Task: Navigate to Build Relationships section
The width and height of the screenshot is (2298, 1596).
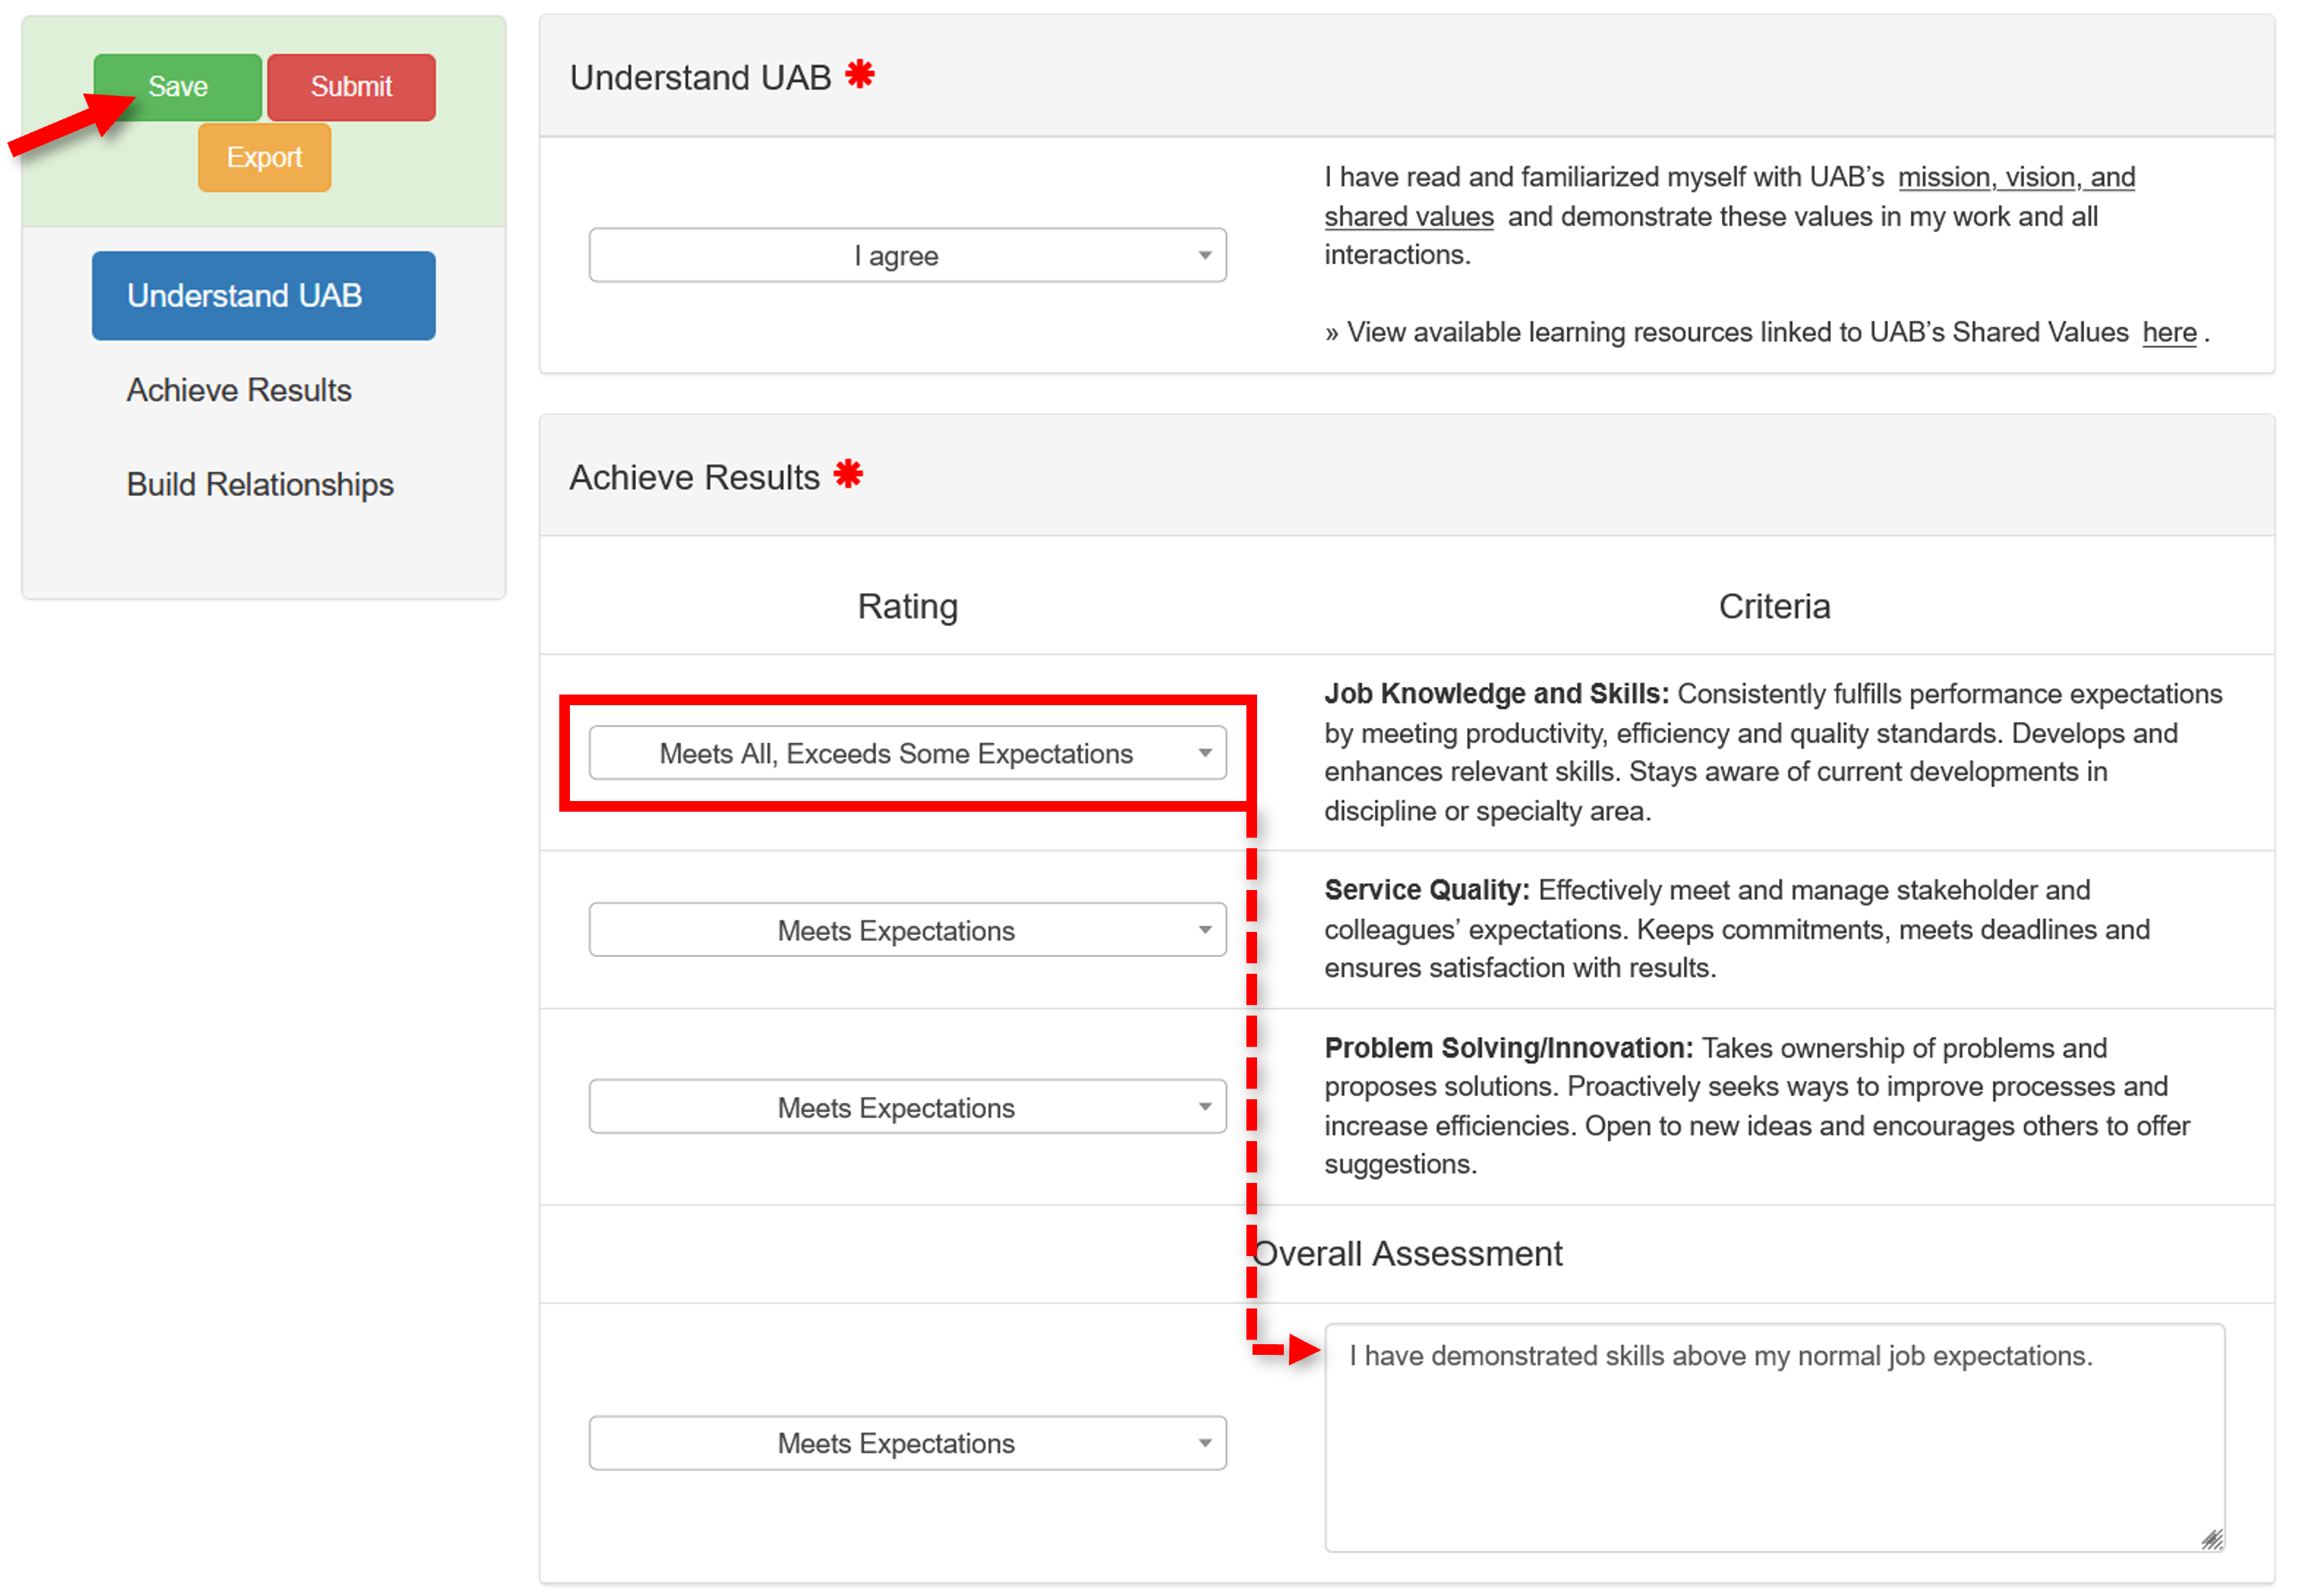Action: (x=259, y=484)
